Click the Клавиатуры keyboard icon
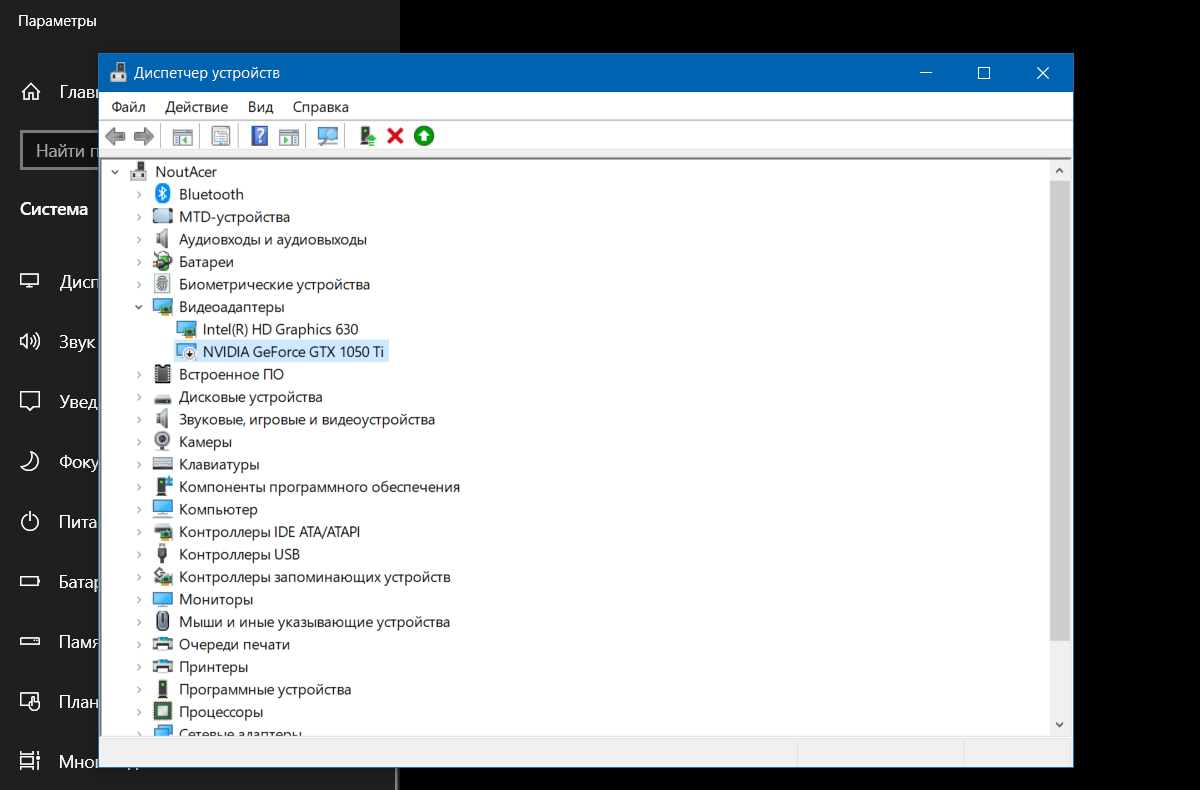1200x790 pixels. (x=162, y=464)
